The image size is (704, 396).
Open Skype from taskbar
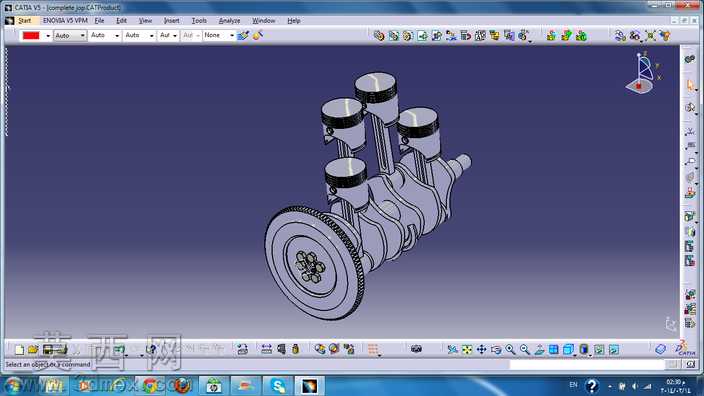point(278,386)
